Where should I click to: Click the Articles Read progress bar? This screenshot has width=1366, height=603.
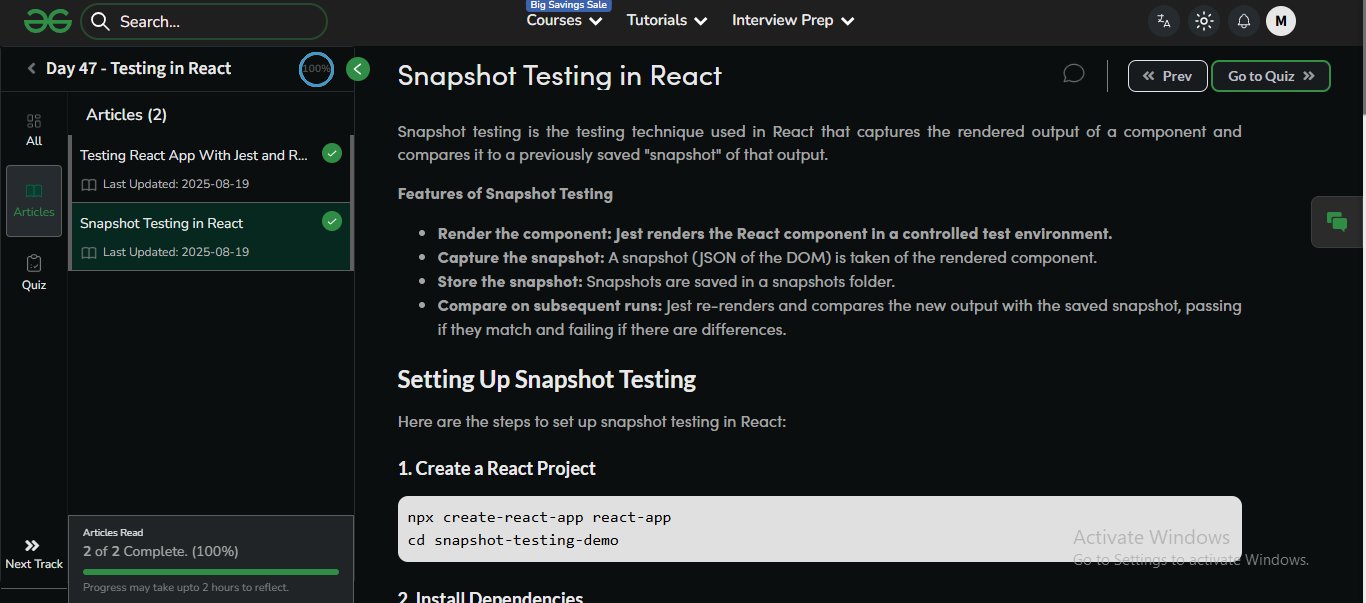pyautogui.click(x=211, y=572)
